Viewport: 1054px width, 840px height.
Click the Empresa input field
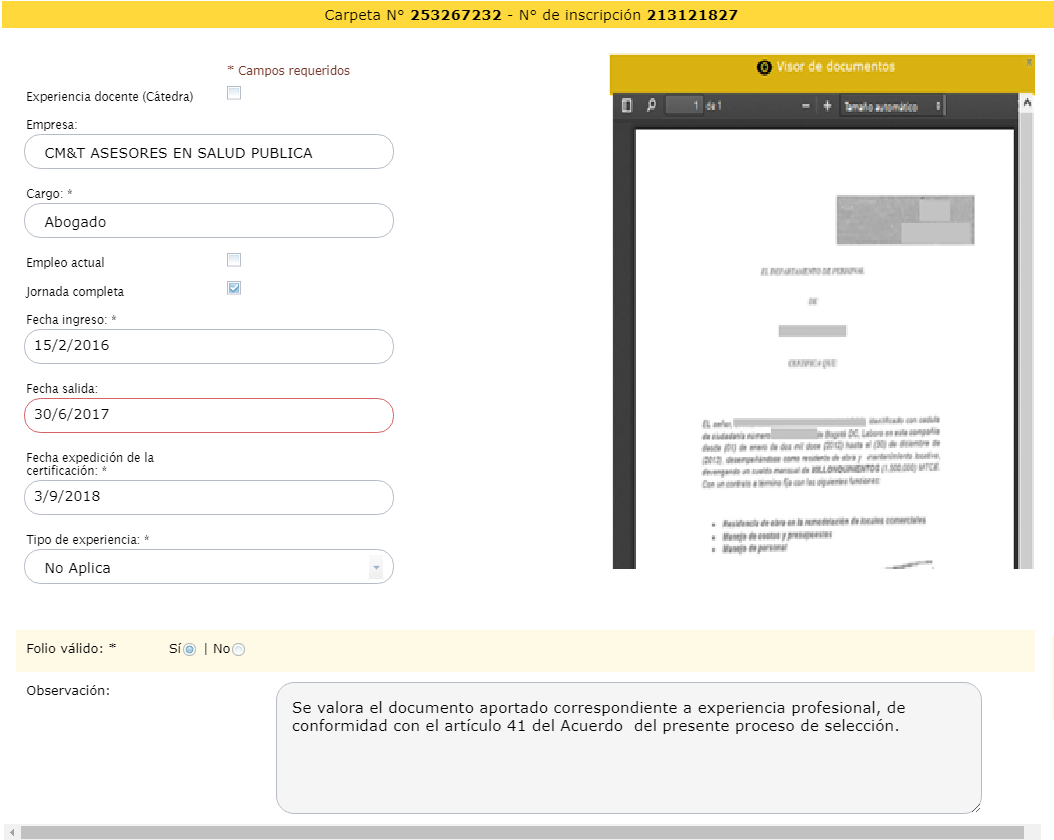(x=208, y=152)
